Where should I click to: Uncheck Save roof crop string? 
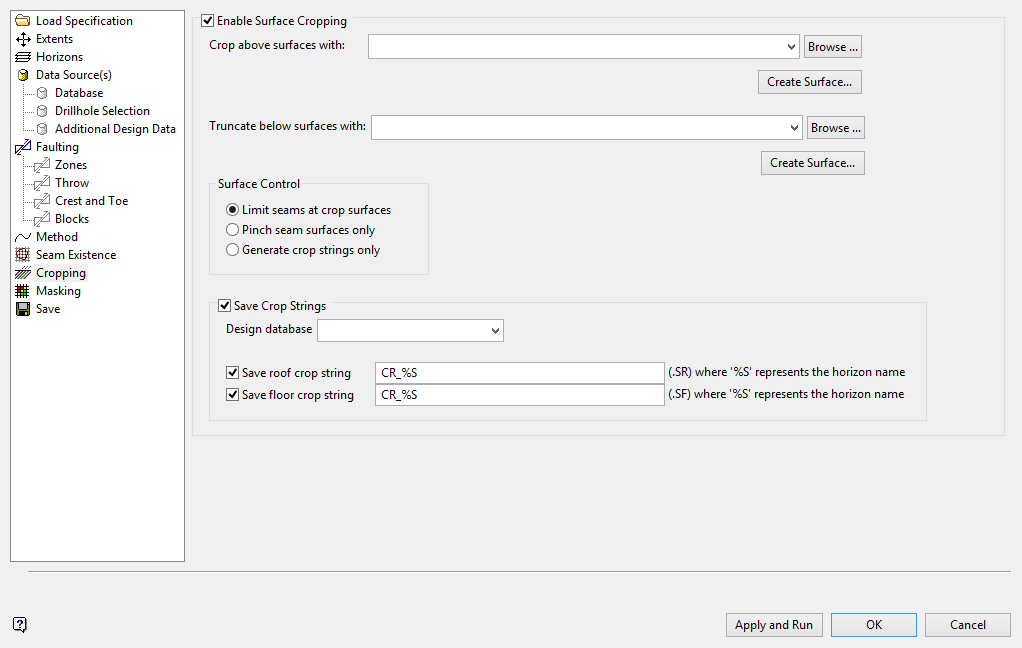[x=233, y=373]
